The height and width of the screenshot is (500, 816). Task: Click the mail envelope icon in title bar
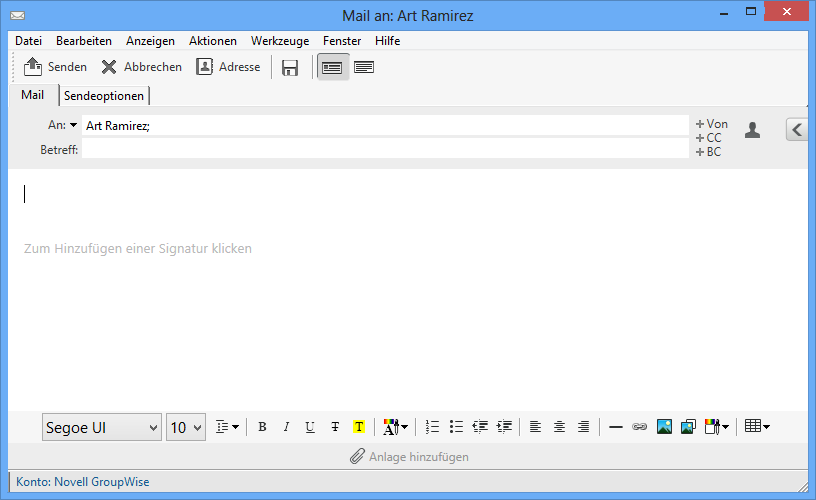[18, 16]
